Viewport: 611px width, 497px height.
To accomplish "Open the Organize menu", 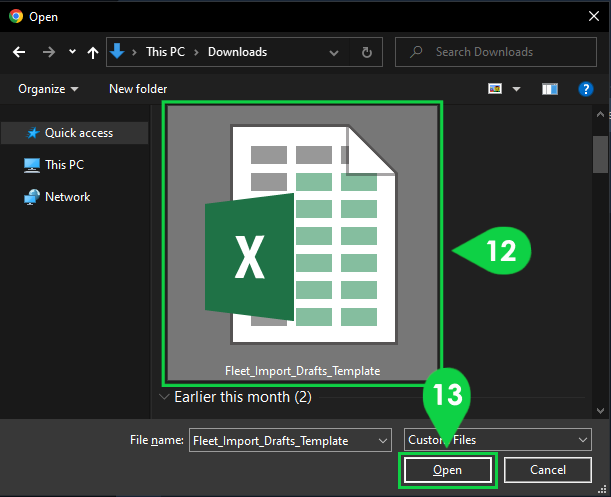I will click(x=48, y=89).
